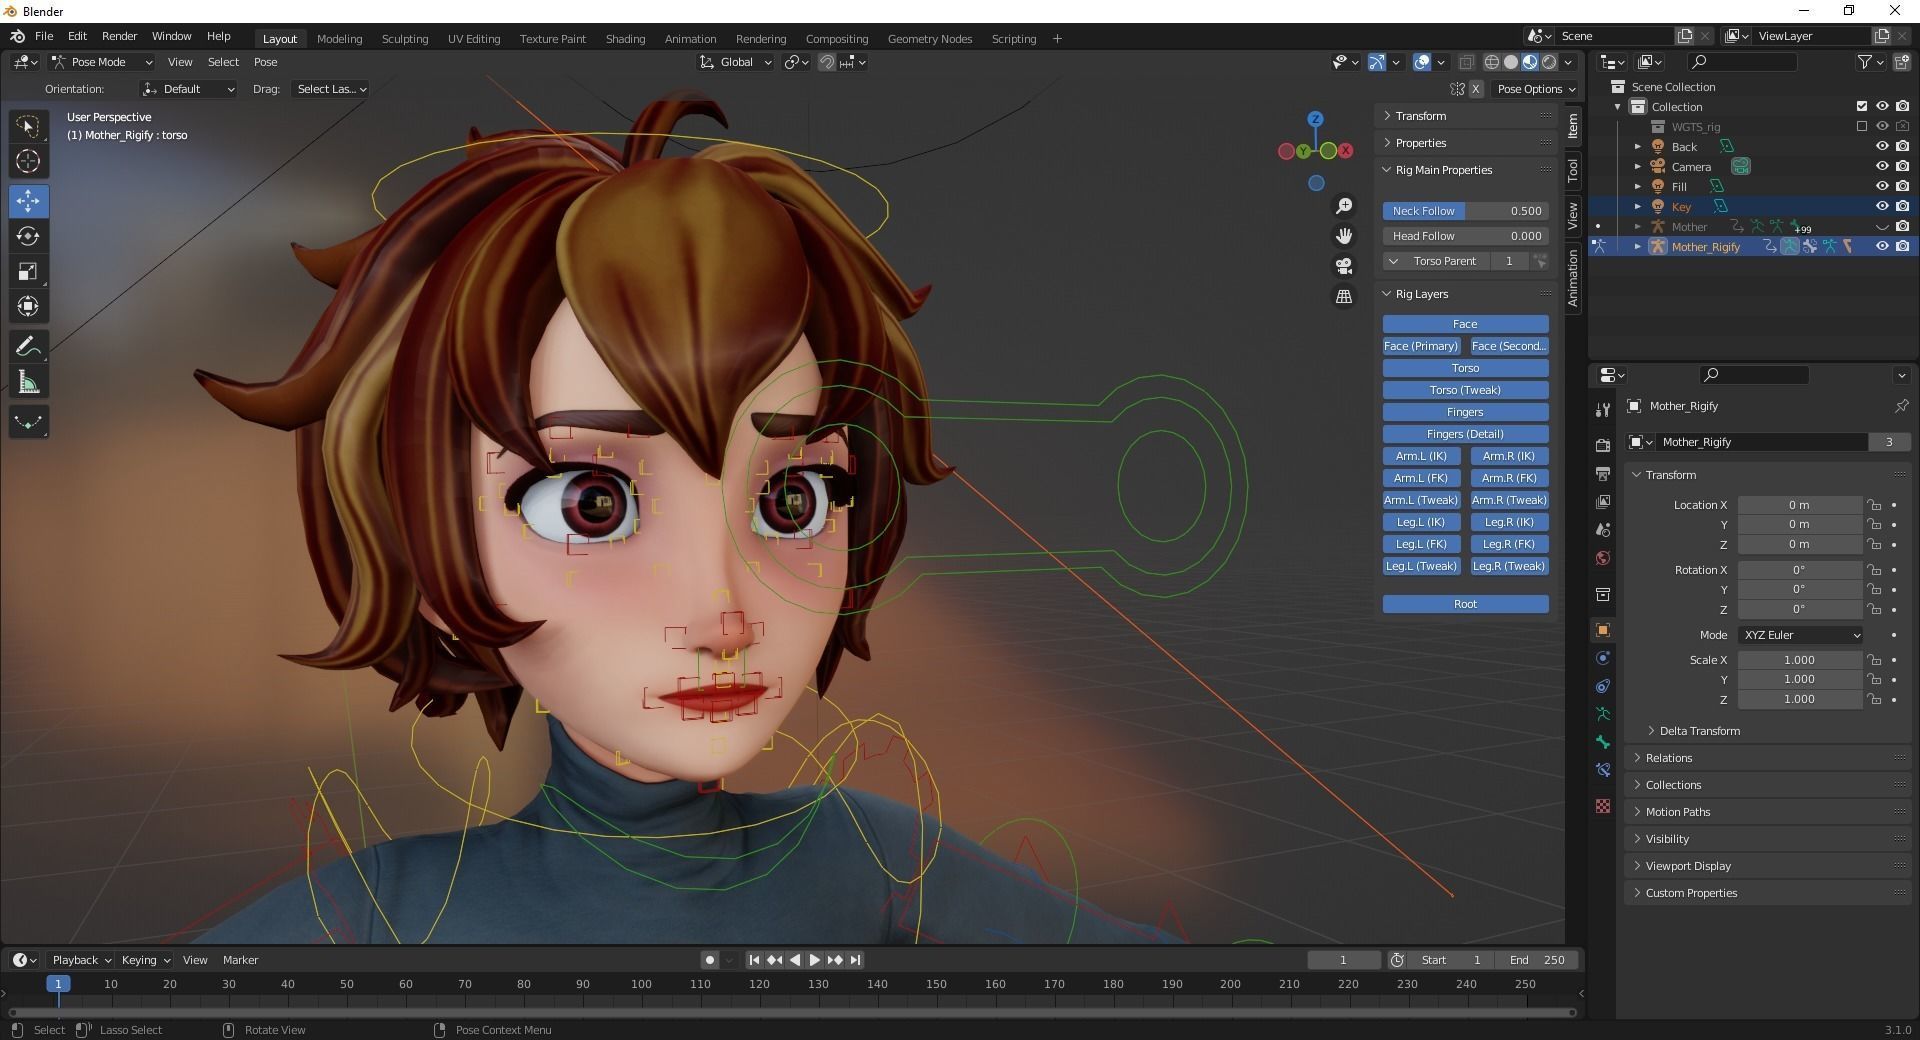The width and height of the screenshot is (1920, 1040).
Task: Activate the Transform tool
Action: tap(28, 306)
